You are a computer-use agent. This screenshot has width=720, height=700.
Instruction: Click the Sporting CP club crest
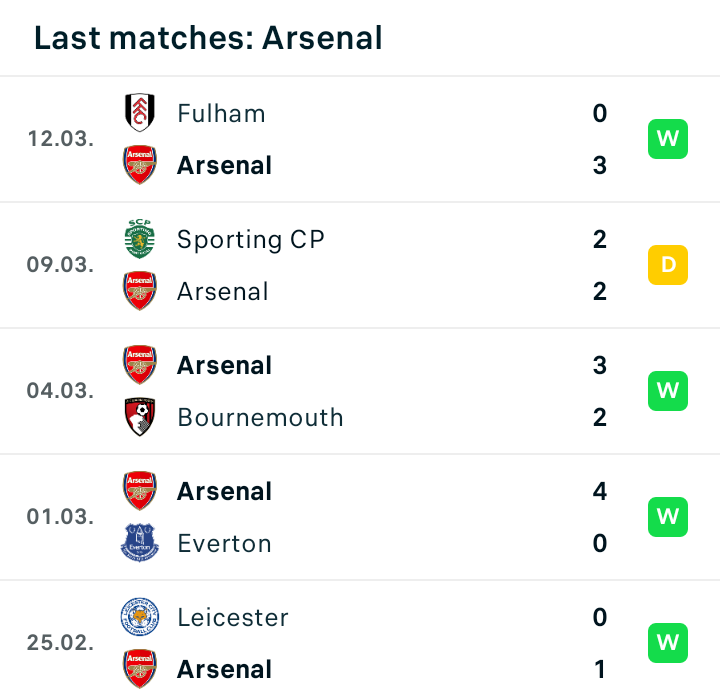[x=140, y=239]
